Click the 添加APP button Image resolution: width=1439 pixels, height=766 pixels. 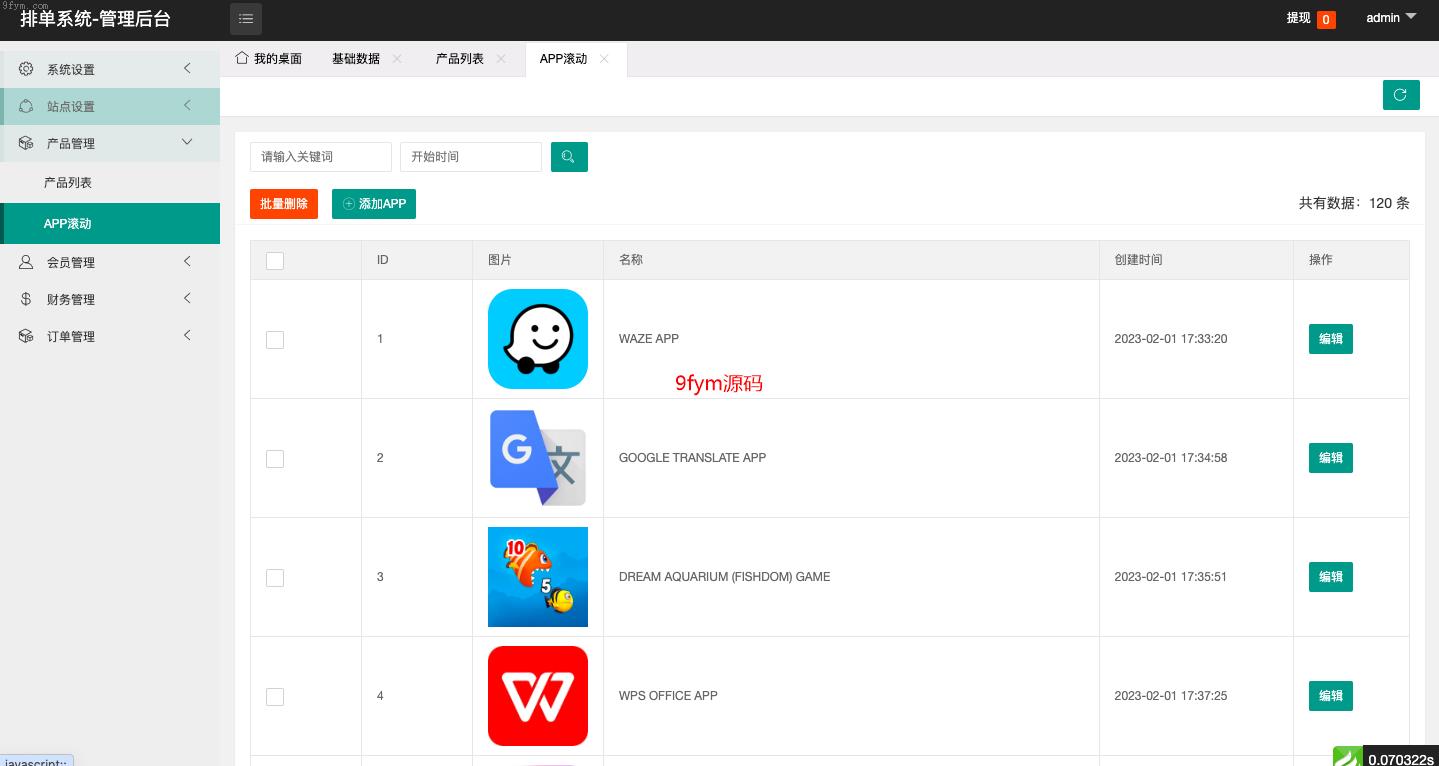point(374,204)
